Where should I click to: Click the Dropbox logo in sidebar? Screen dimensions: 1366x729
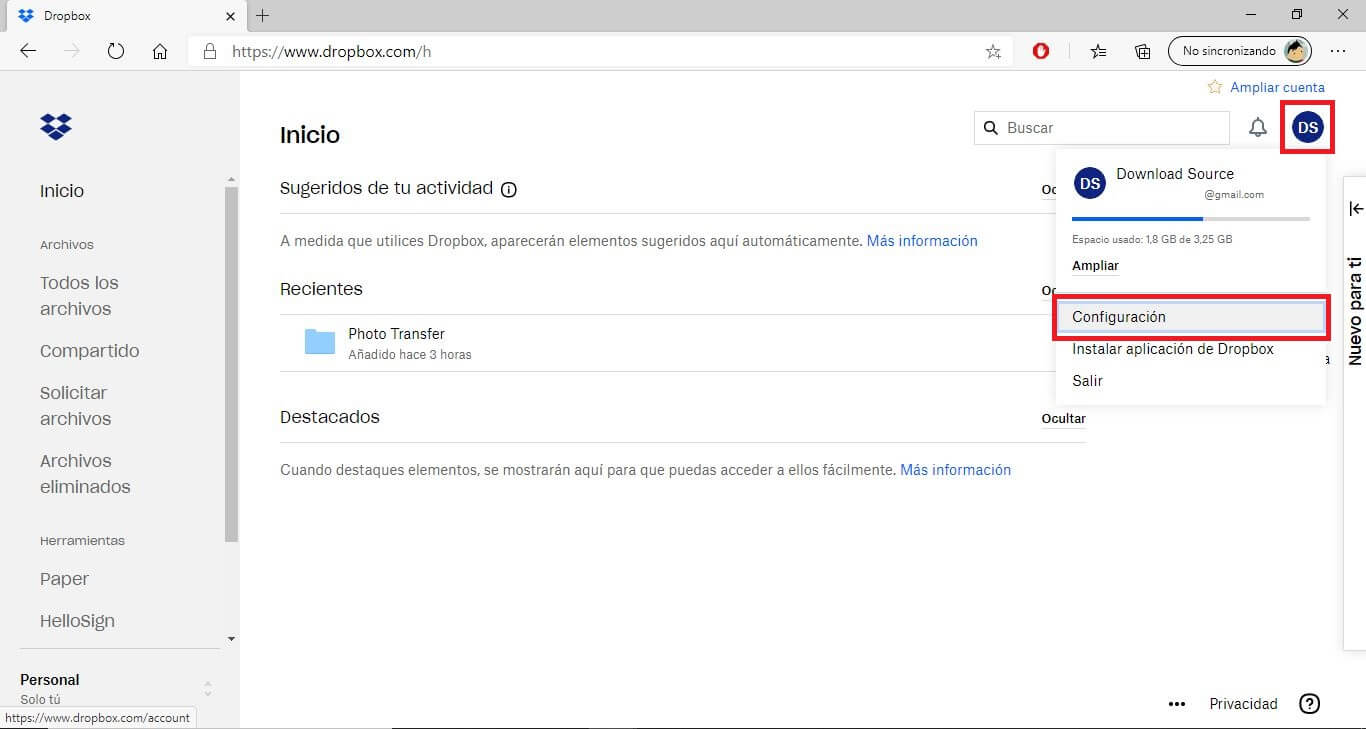tap(56, 127)
